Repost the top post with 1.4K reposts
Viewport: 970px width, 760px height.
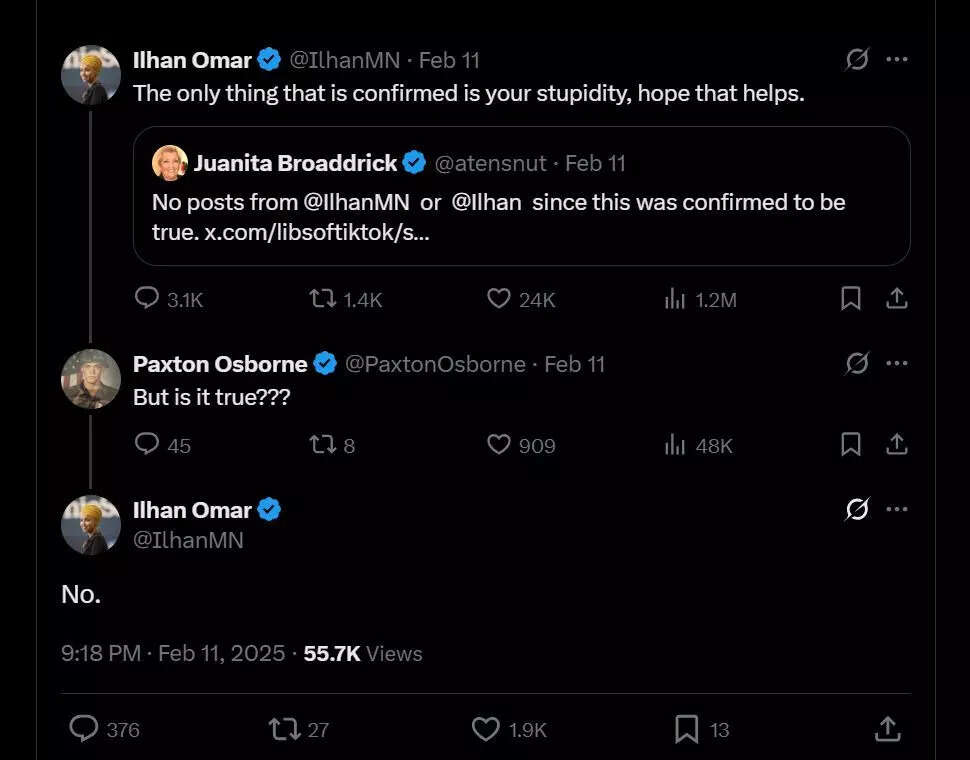324,298
